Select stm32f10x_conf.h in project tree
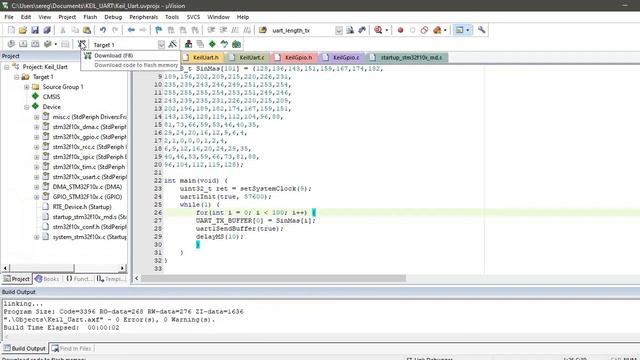The height and width of the screenshot is (360, 640). click(89, 227)
